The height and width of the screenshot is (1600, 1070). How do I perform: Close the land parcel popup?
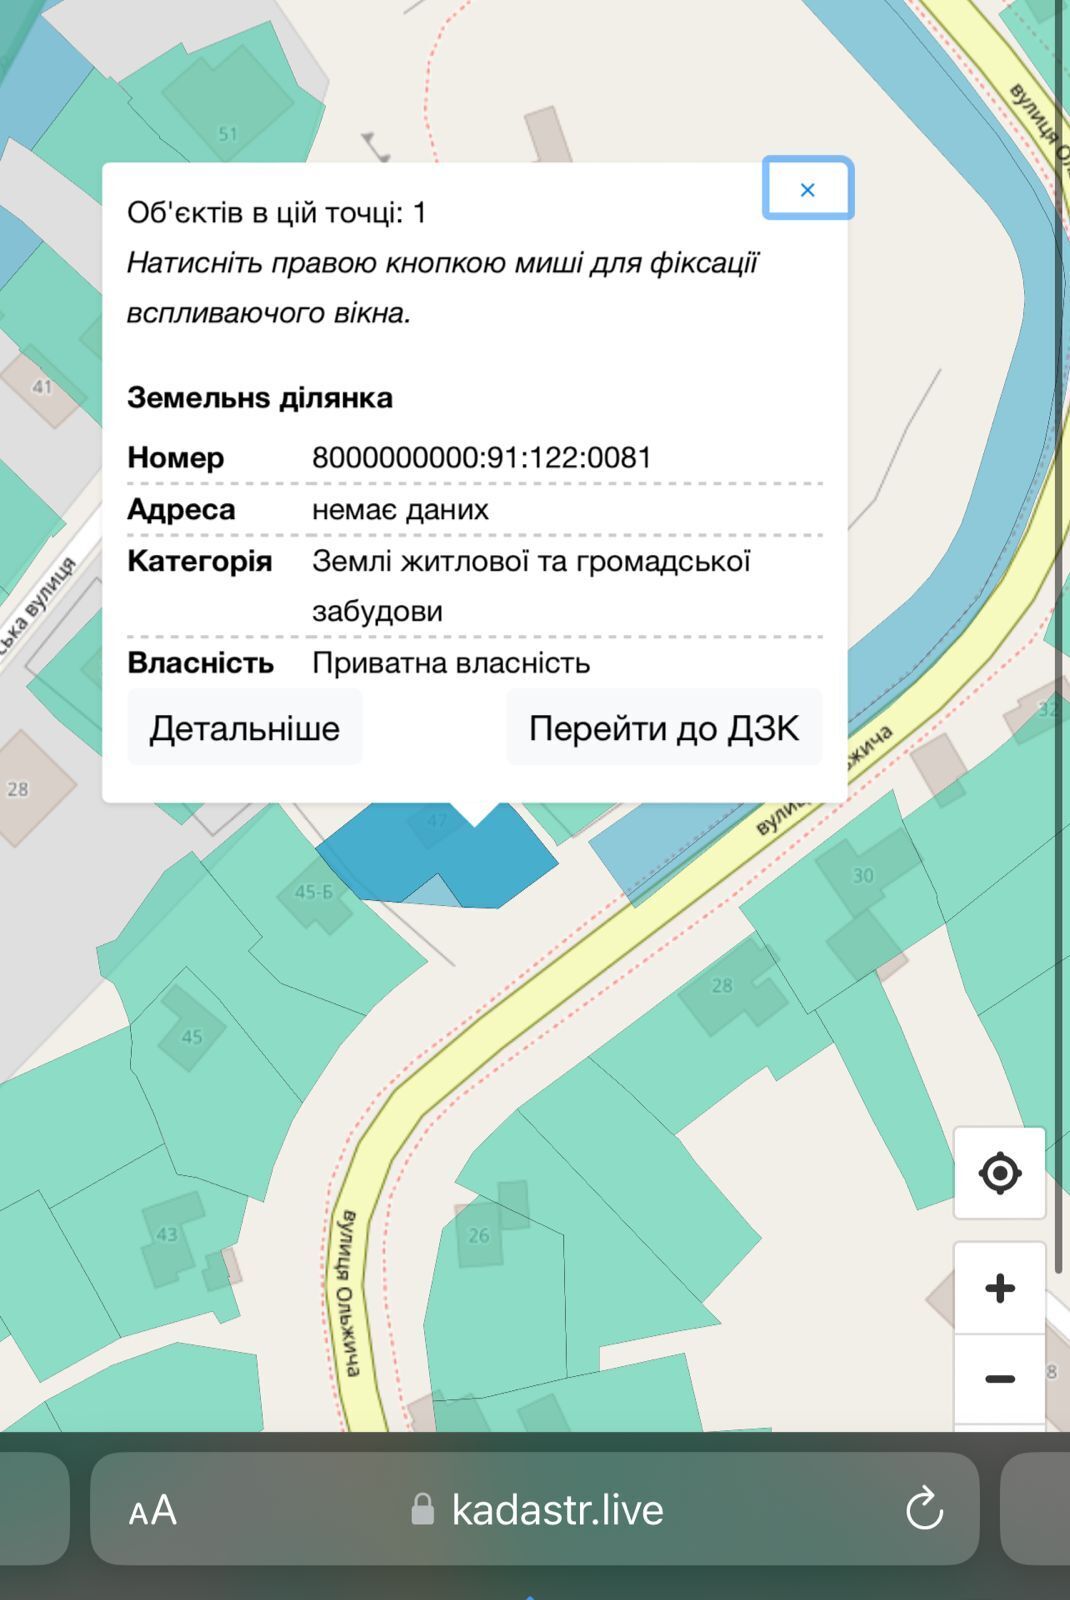pyautogui.click(x=807, y=189)
